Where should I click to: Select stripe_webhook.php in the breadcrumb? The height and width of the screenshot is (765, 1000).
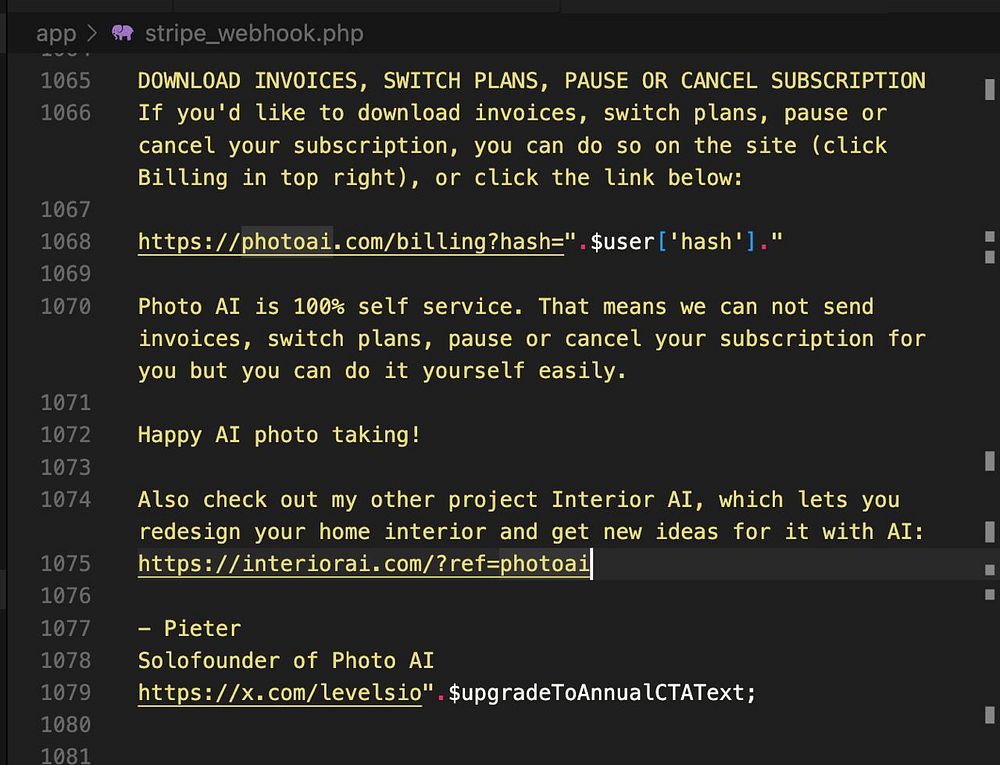coord(254,33)
